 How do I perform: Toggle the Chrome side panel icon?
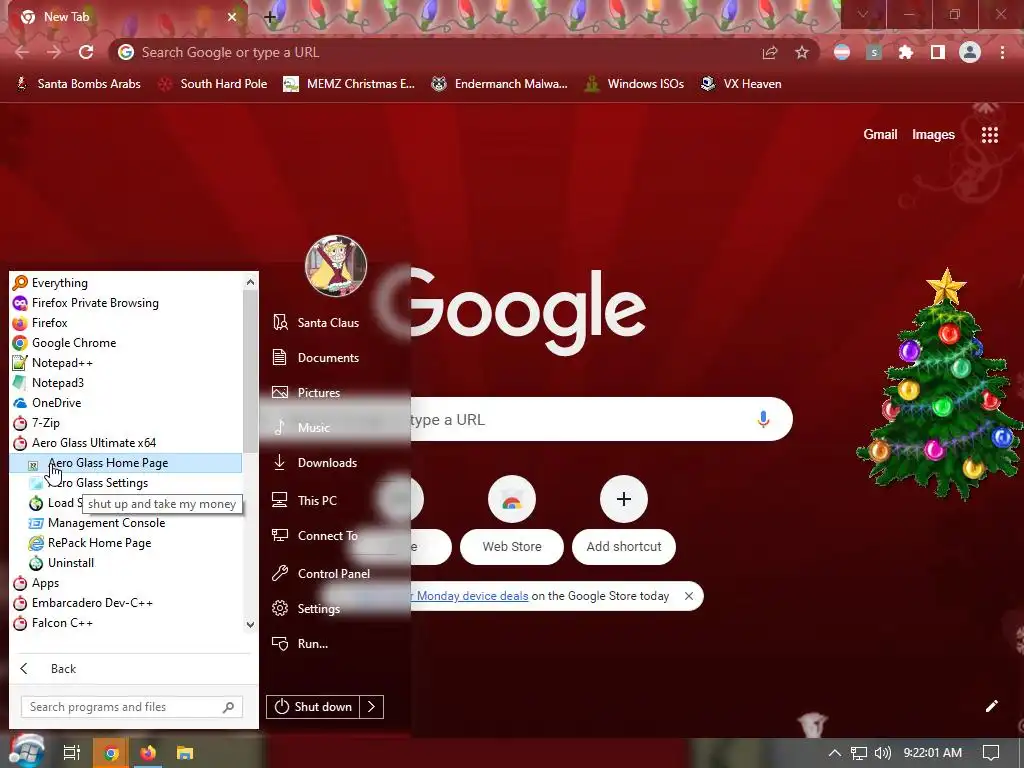pos(938,52)
